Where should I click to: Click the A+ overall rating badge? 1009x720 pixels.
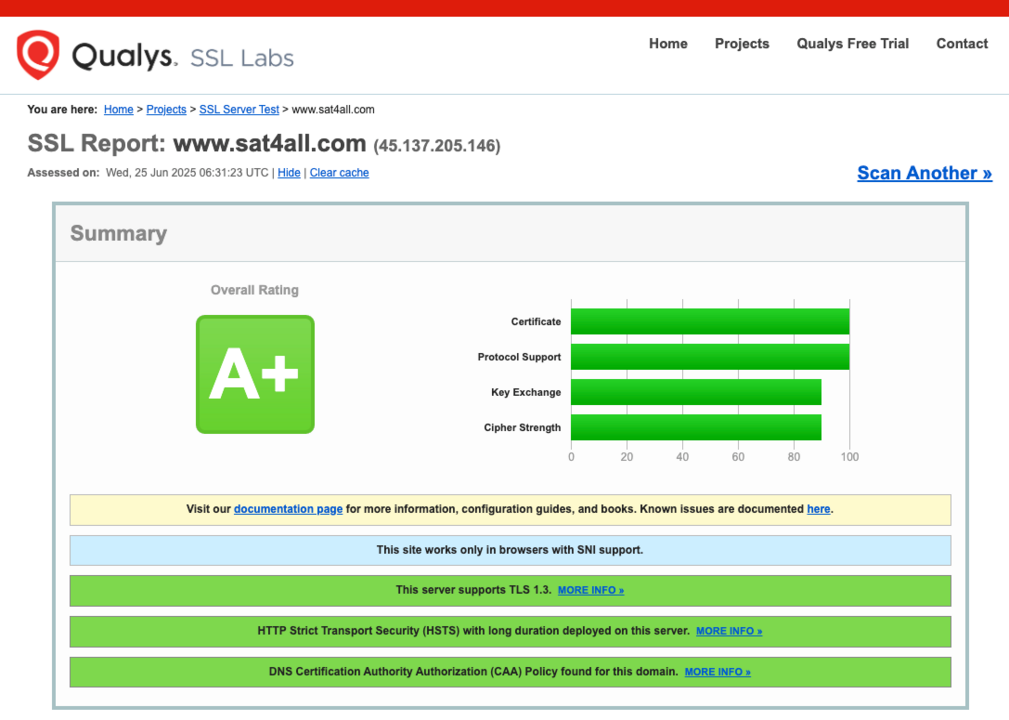point(255,375)
